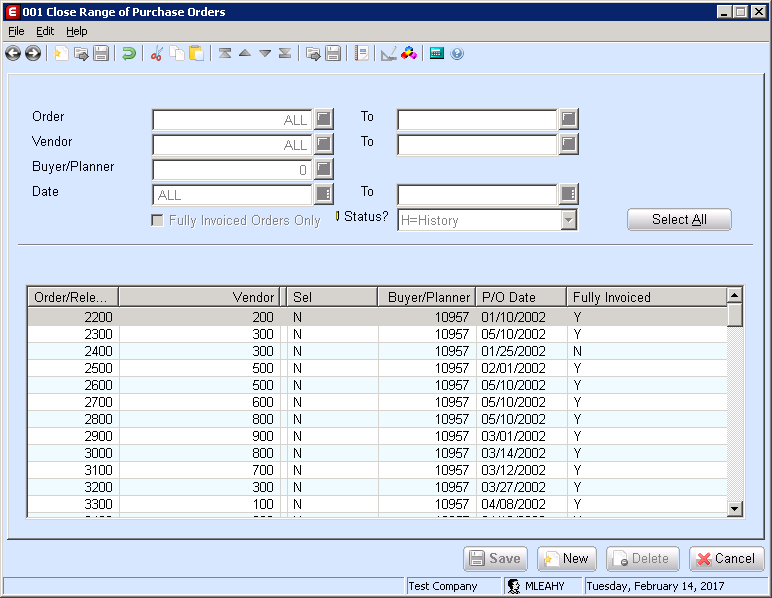Select order 2200 in the grid
The height and width of the screenshot is (598, 772).
click(98, 317)
